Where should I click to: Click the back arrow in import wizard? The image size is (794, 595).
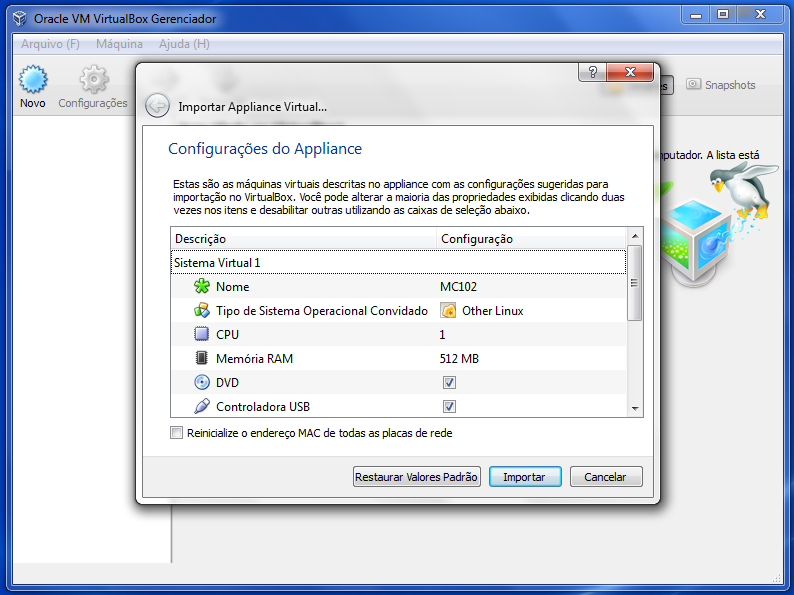157,106
